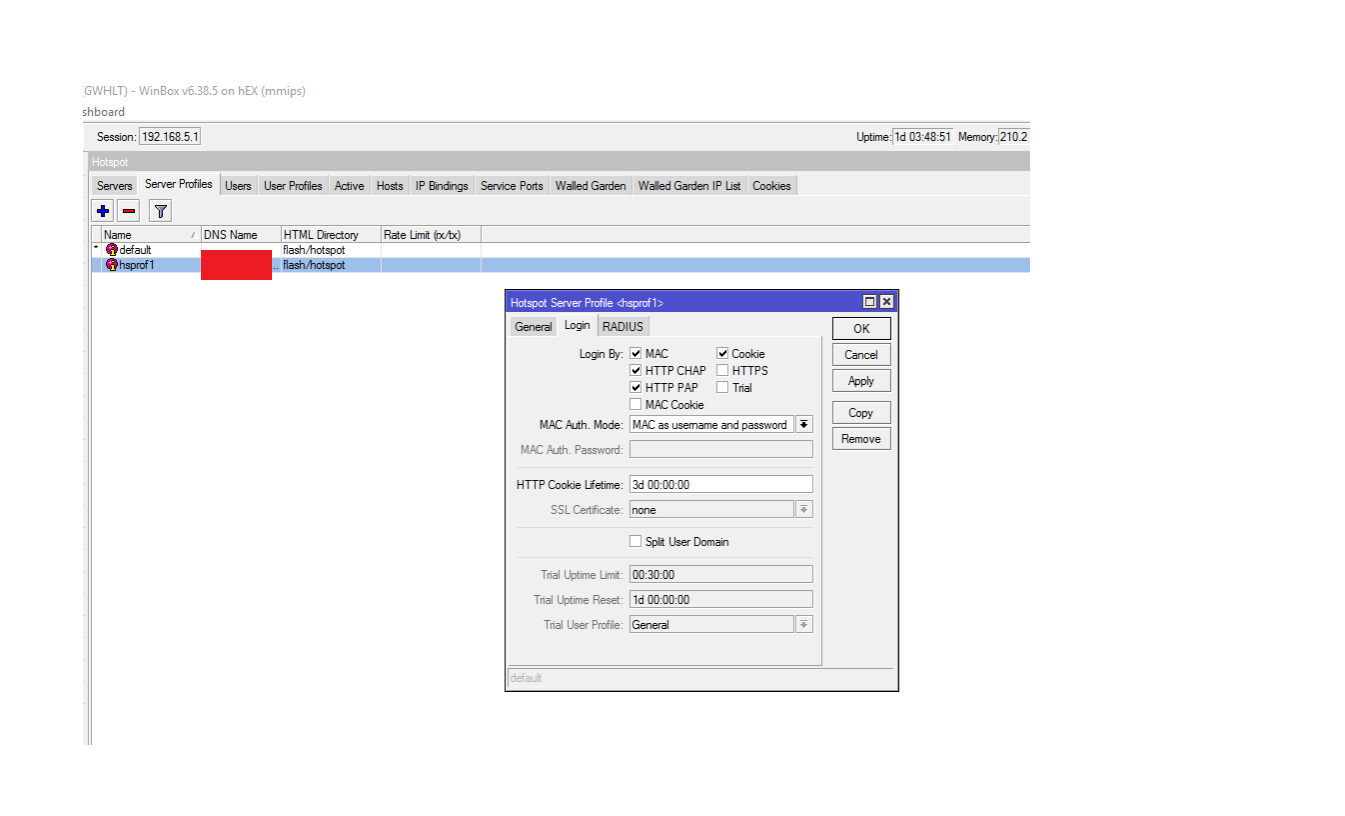Sort by the Rate Limit (rx/tx) column
The width and height of the screenshot is (1345, 816).
(x=431, y=235)
